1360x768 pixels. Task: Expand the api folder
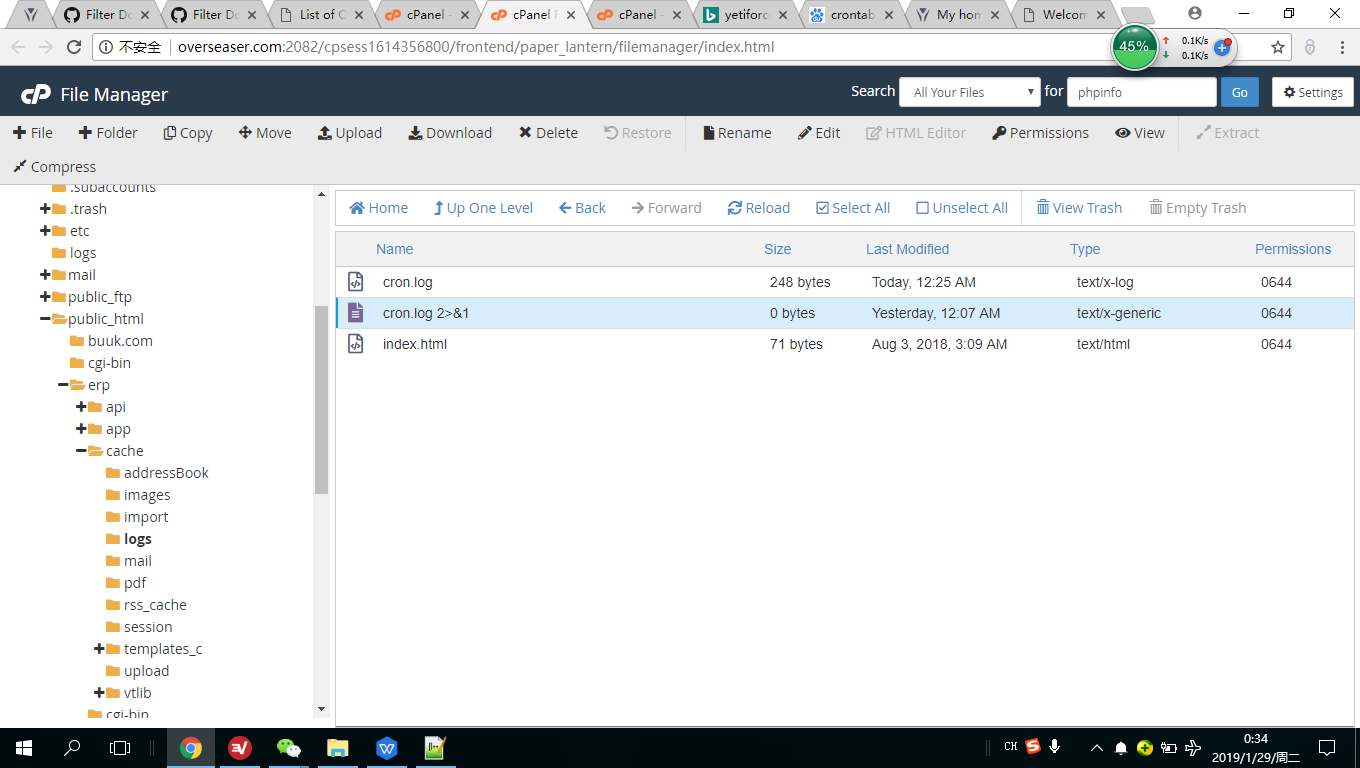[81, 407]
